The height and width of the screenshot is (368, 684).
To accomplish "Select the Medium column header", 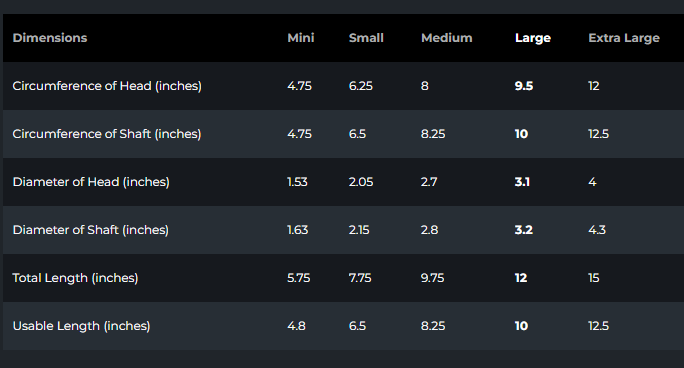I will (x=446, y=38).
